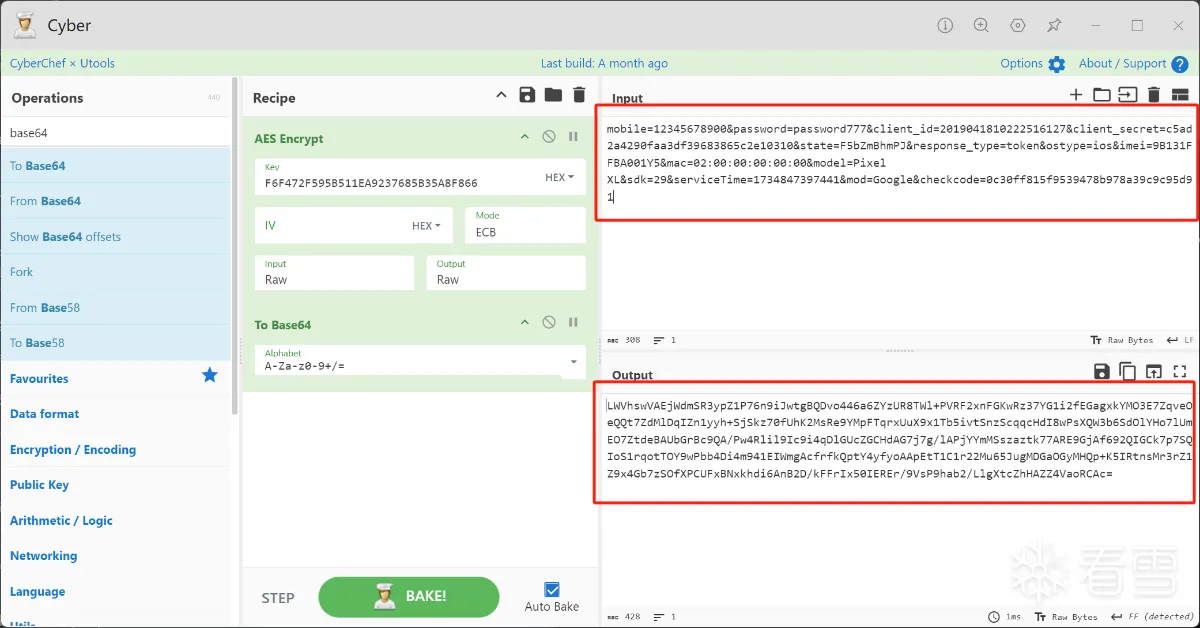Toggle the Auto Bake checkbox
1200x628 pixels.
pos(552,590)
